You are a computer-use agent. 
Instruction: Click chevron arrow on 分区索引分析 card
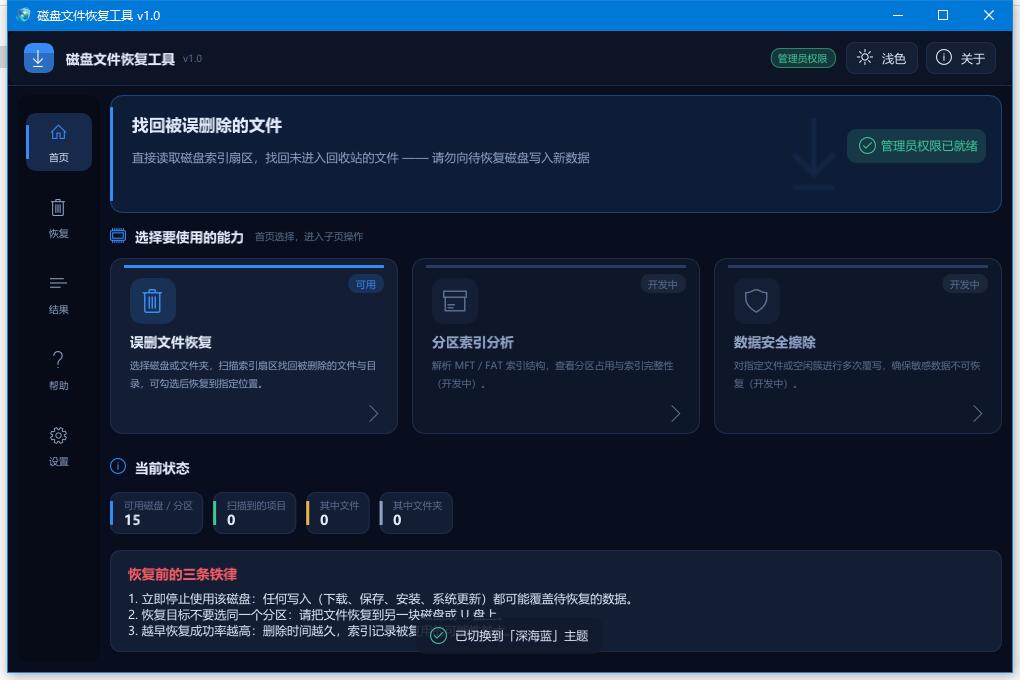pyautogui.click(x=675, y=413)
